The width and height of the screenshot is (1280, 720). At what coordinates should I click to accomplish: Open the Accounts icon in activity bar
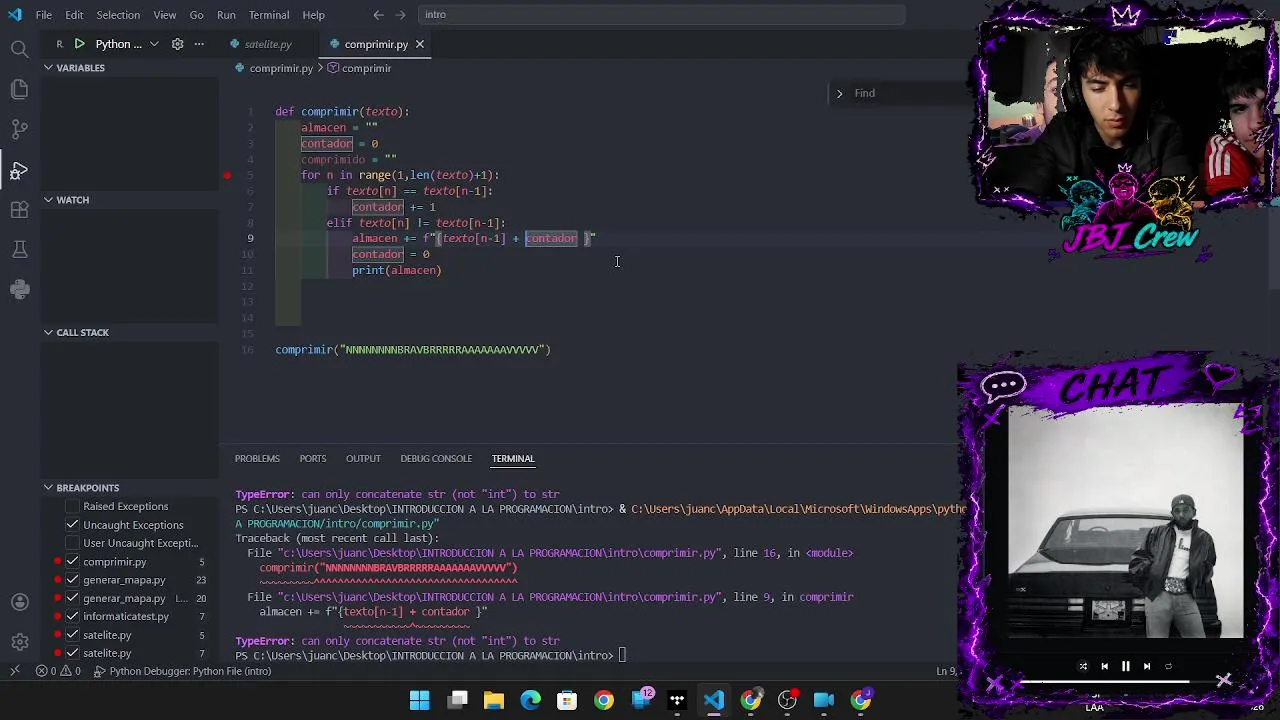pos(19,602)
